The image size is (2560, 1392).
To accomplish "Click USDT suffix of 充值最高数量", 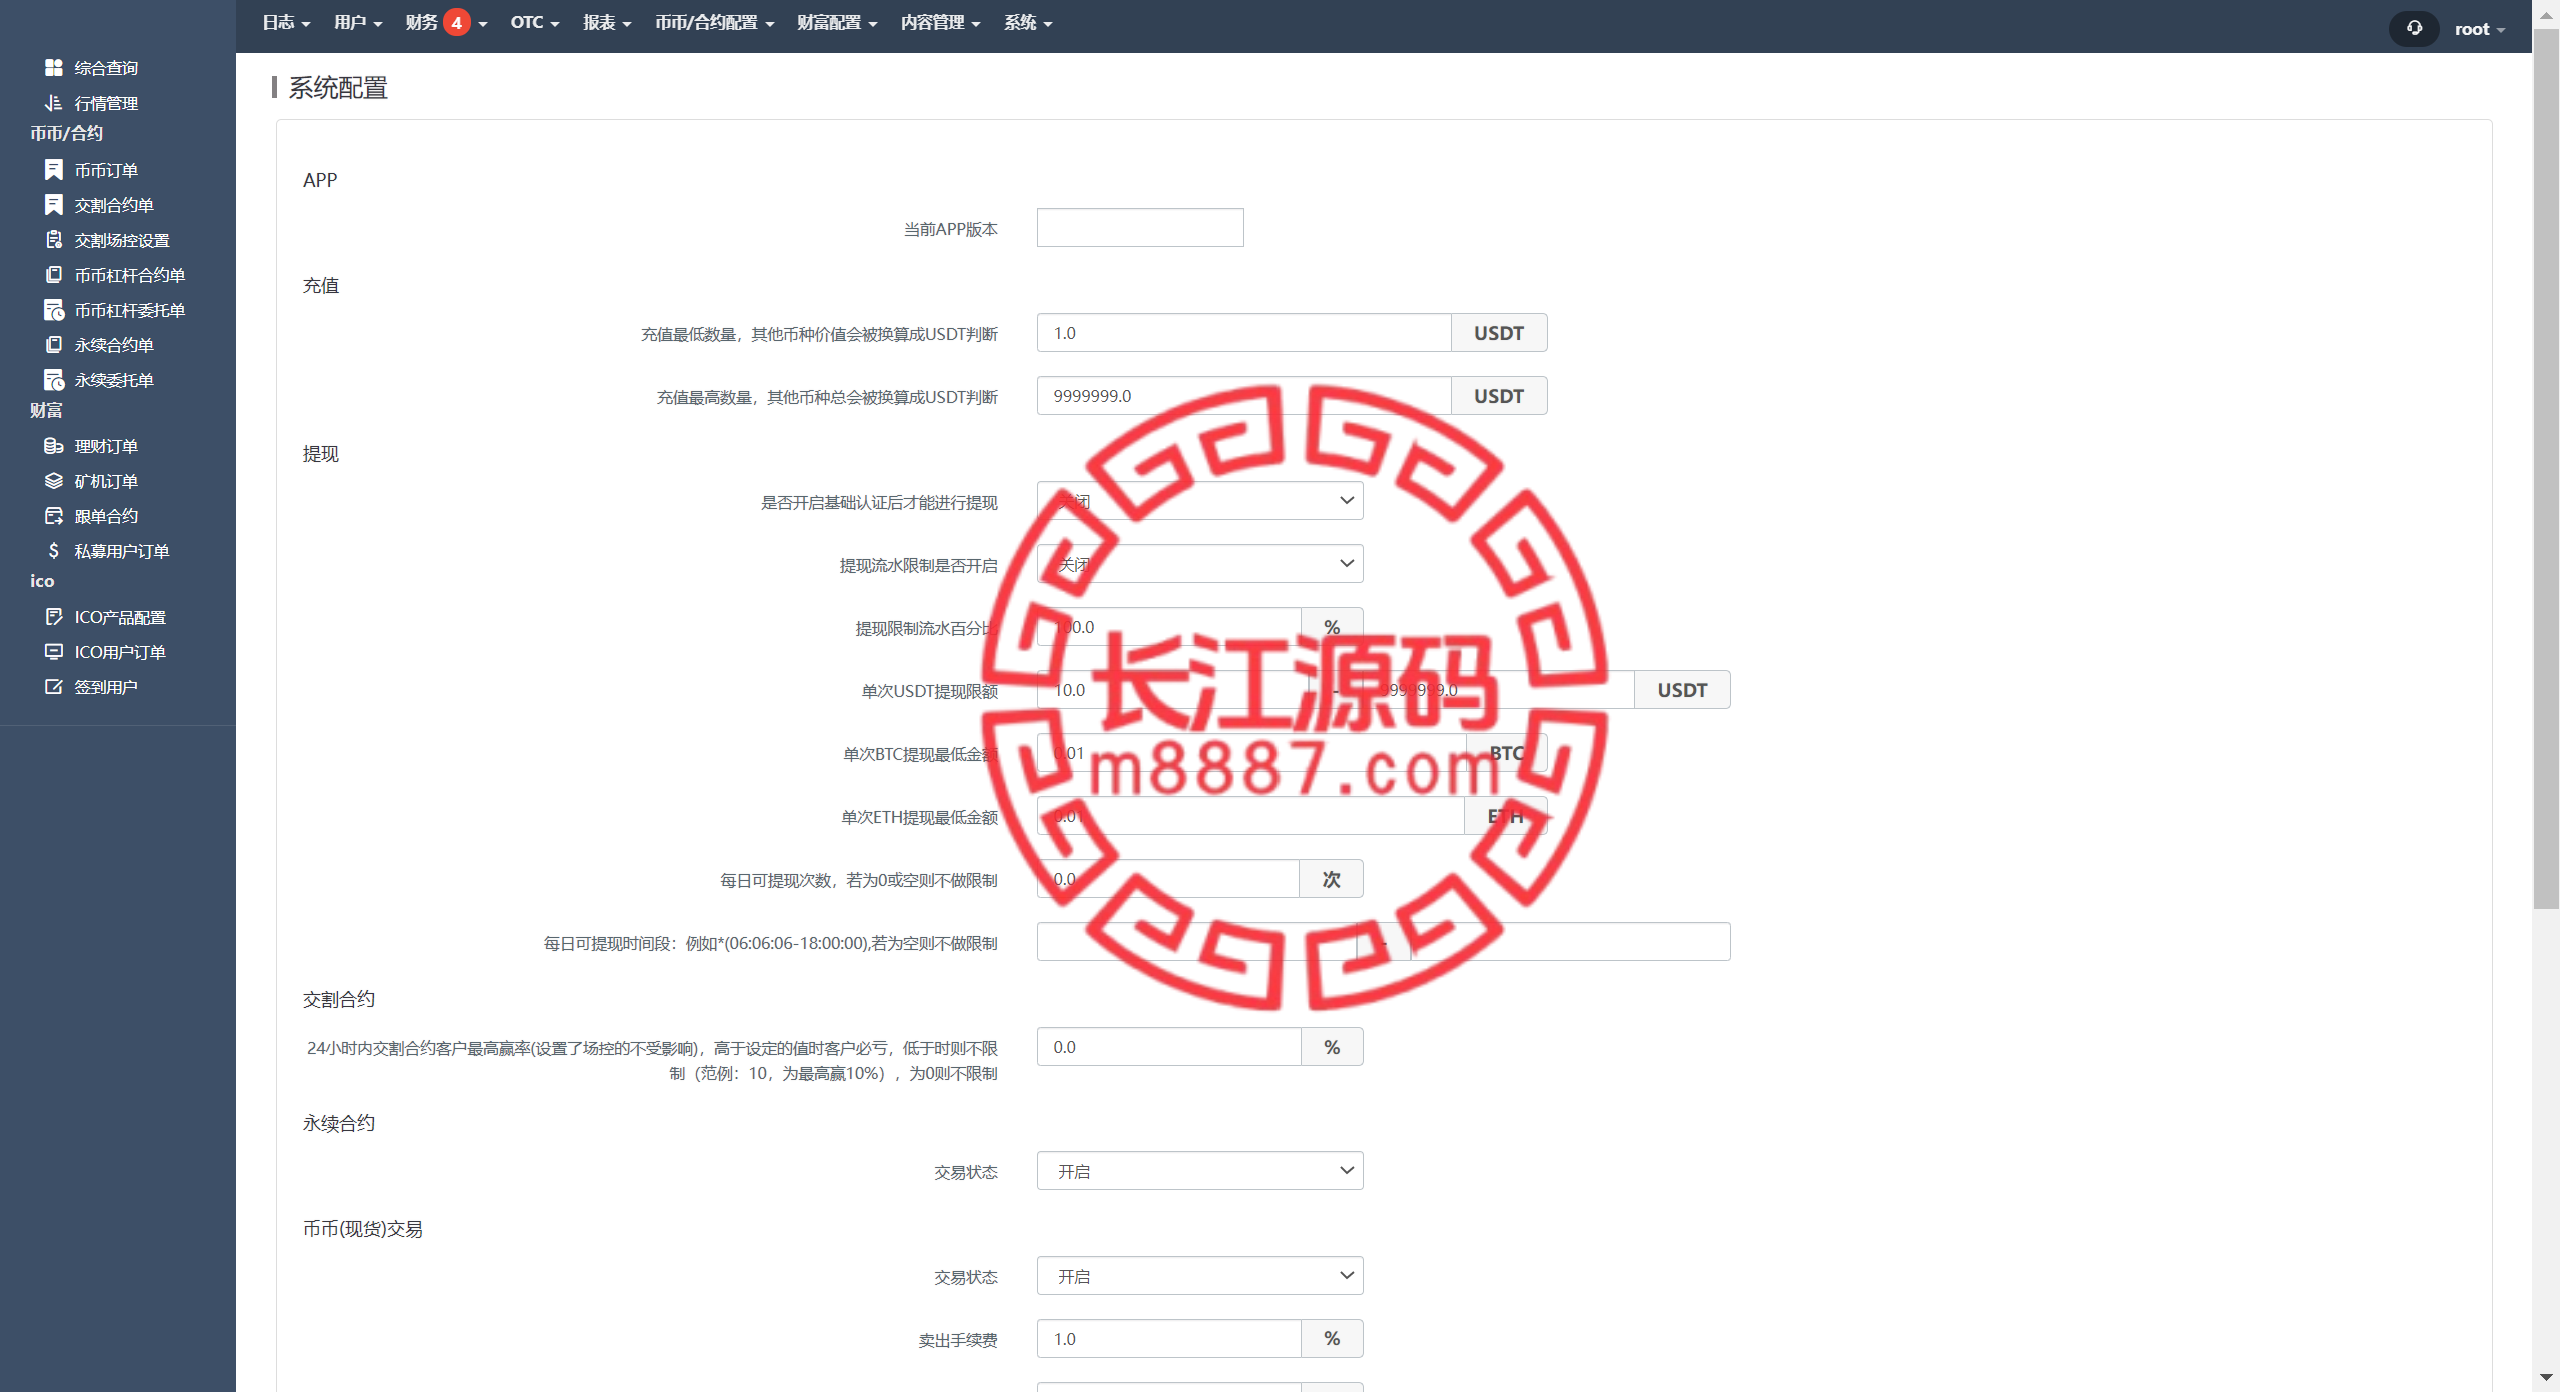I will pos(1499,396).
